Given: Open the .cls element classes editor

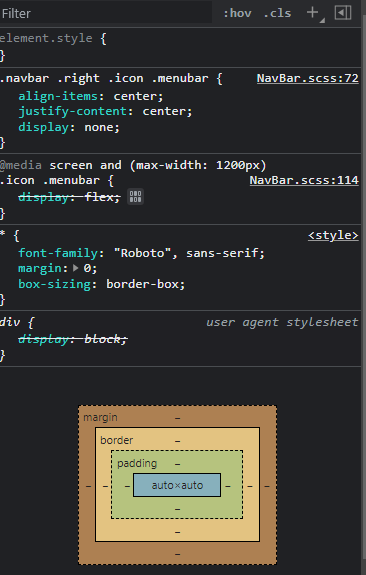Looking at the screenshot, I should pos(277,14).
